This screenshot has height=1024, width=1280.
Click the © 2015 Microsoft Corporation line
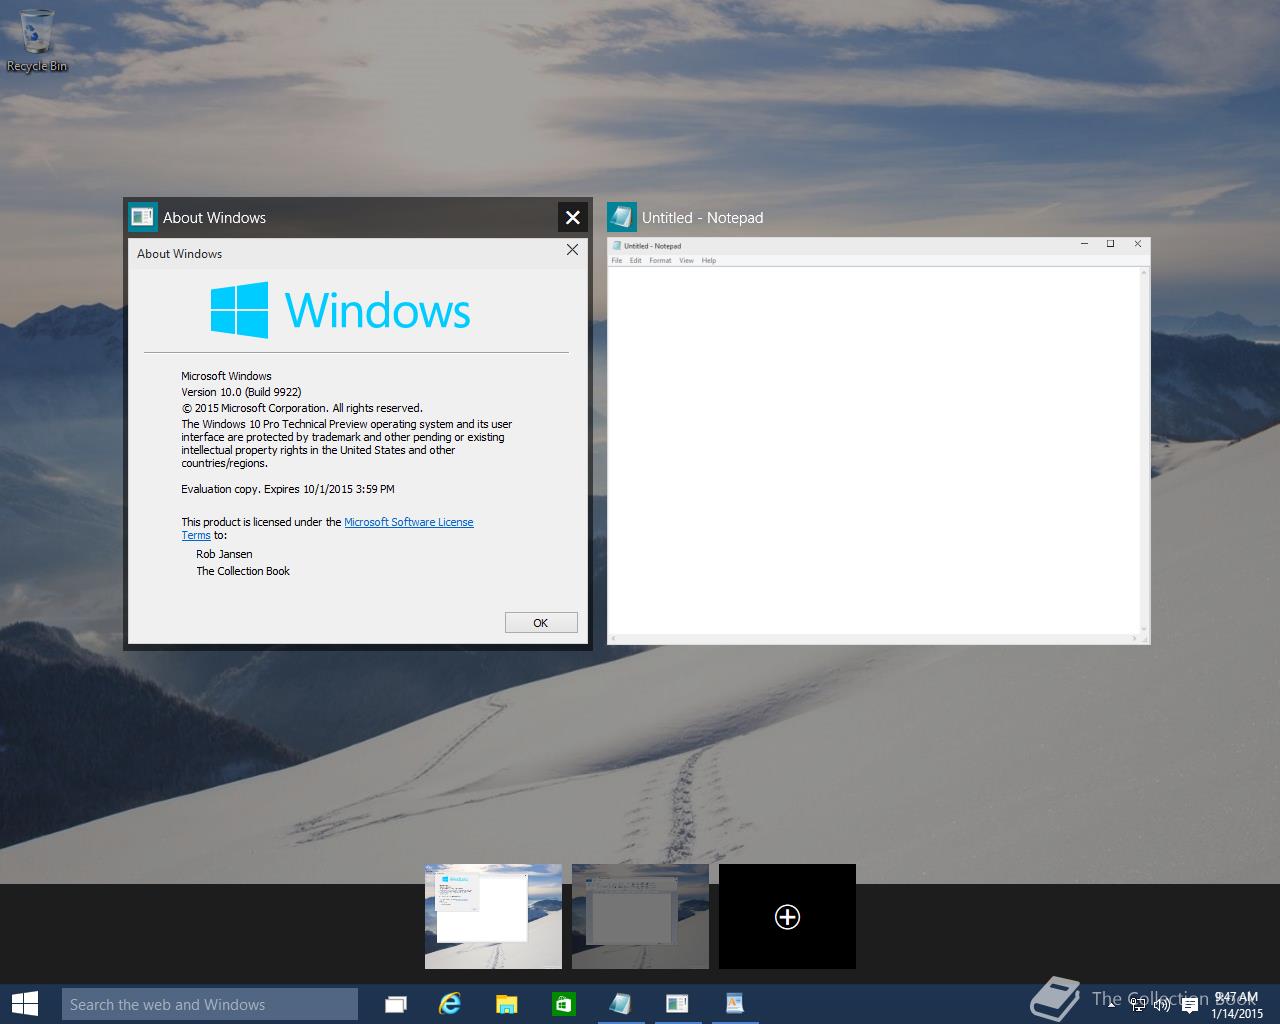302,408
